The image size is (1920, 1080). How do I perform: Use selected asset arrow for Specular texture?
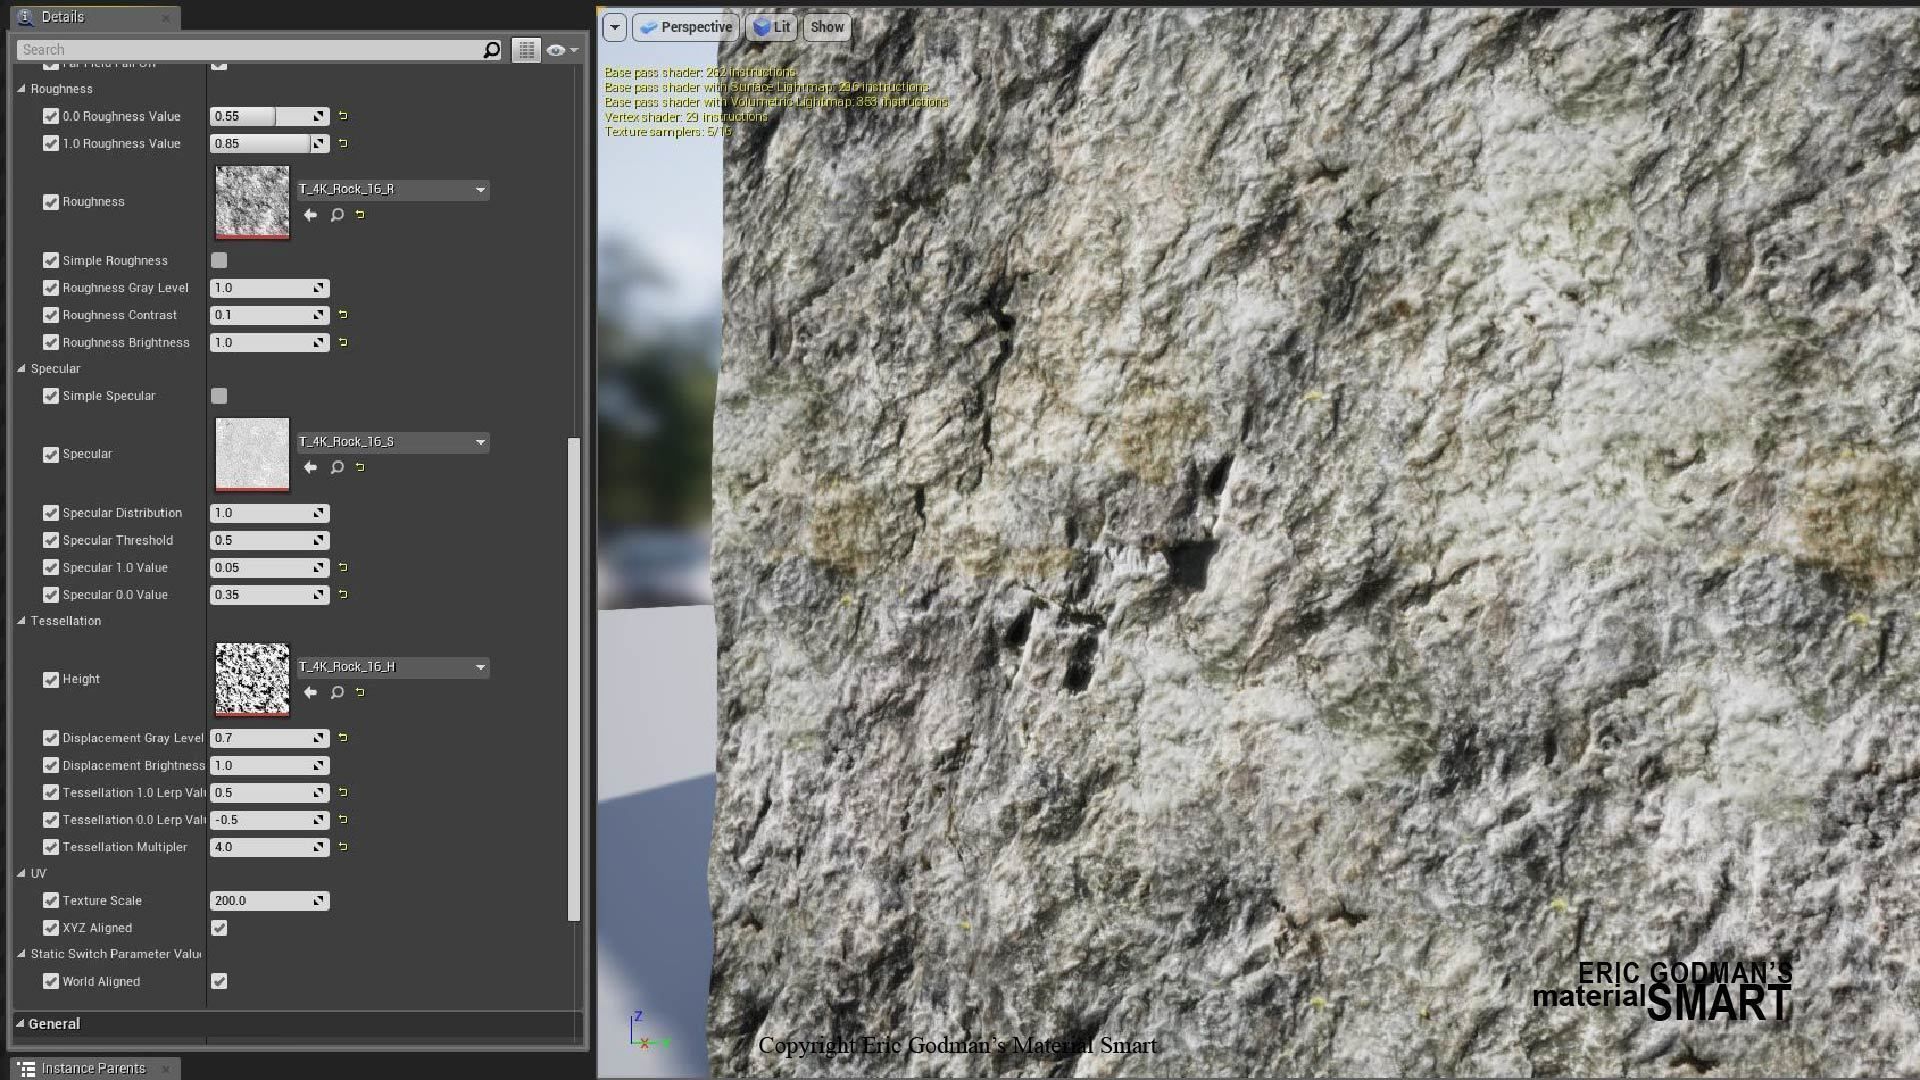(310, 468)
